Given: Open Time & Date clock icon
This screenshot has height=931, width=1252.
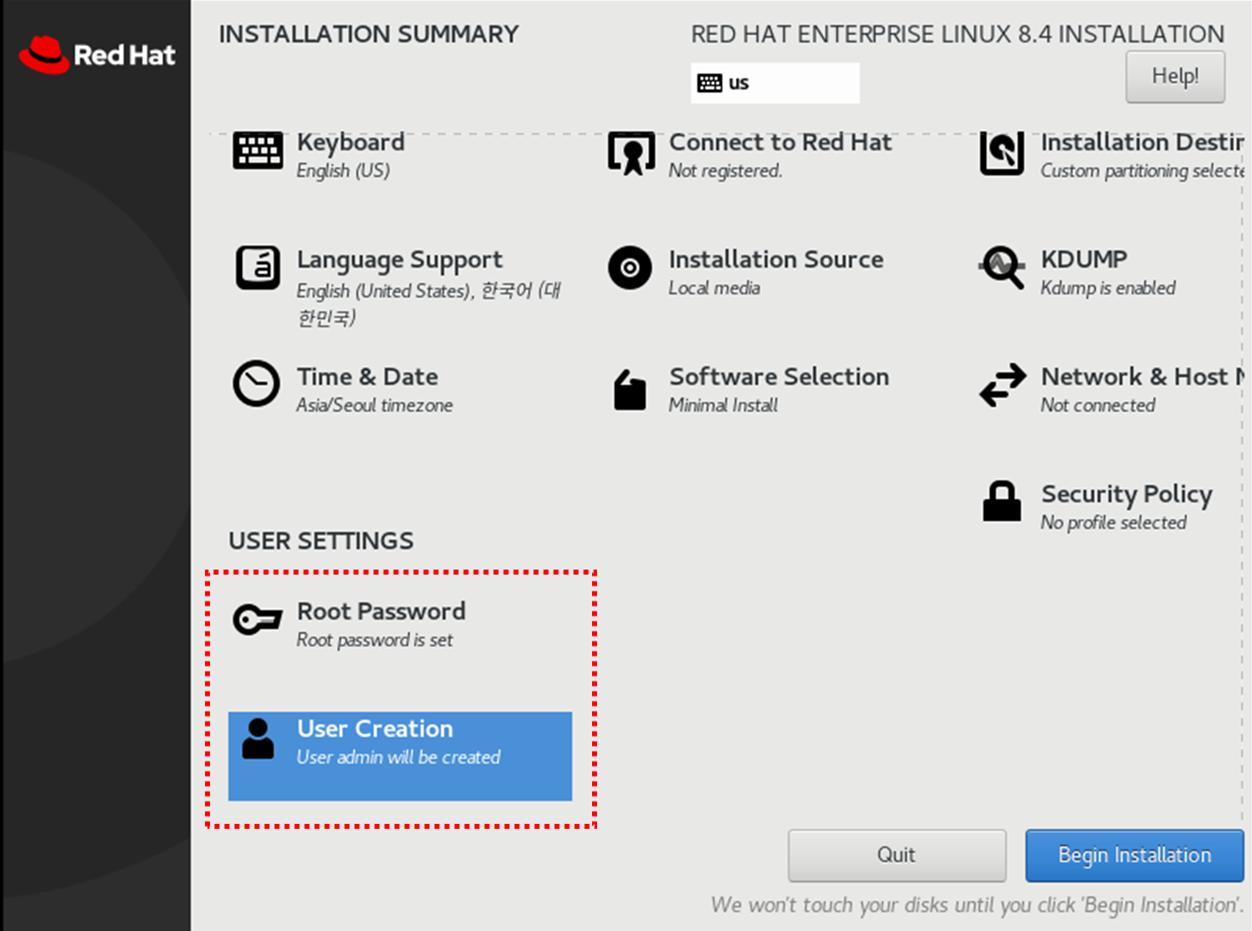Looking at the screenshot, I should pos(257,385).
